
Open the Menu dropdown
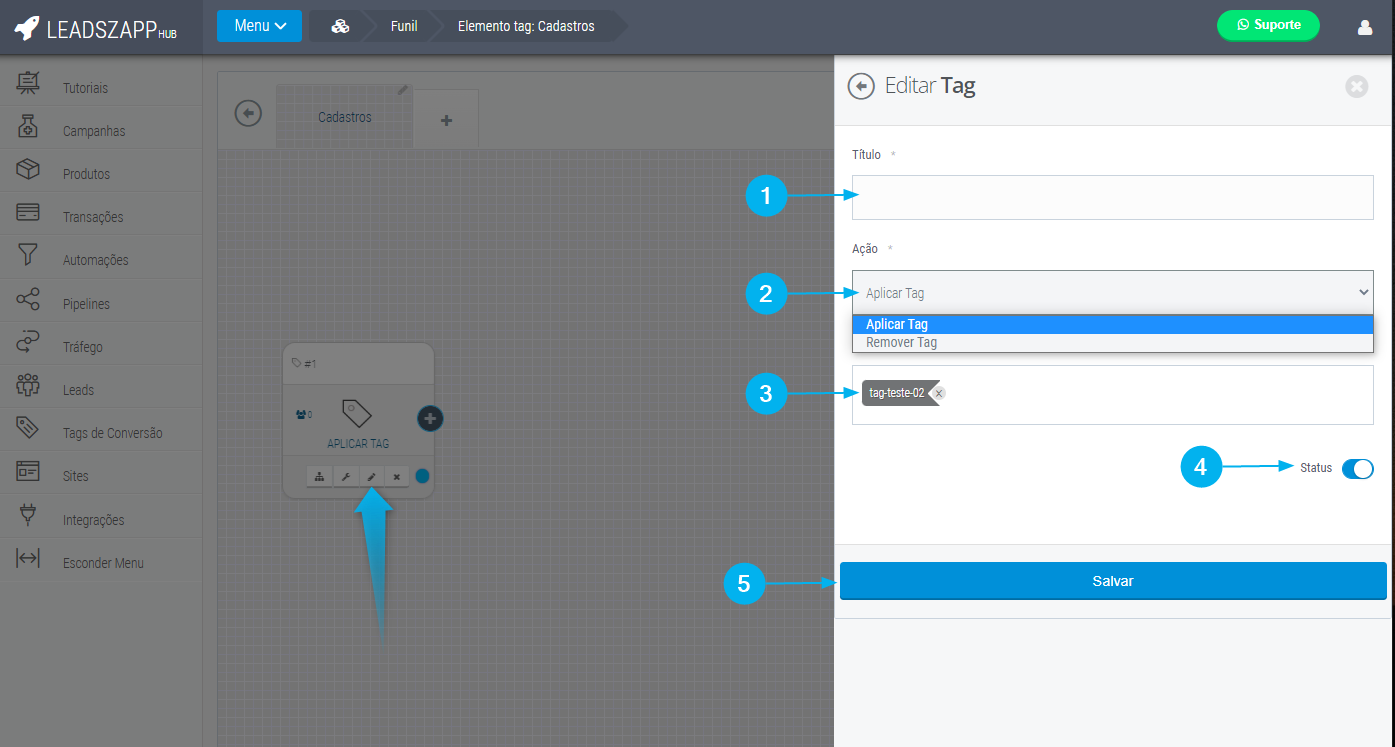[x=259, y=26]
